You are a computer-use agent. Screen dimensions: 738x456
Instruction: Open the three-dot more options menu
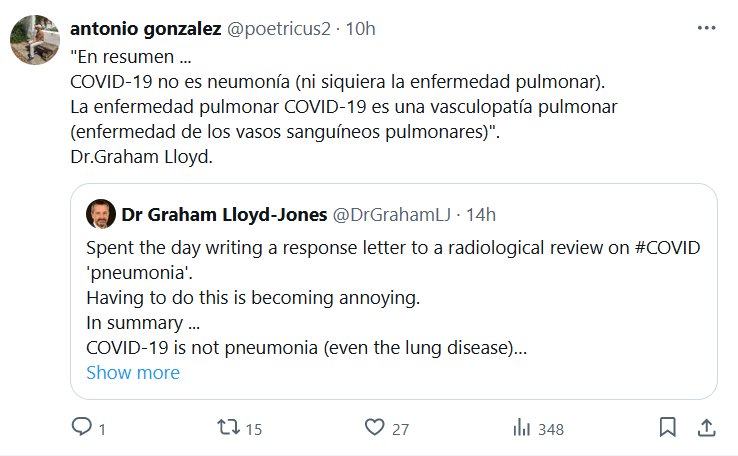pos(707,29)
